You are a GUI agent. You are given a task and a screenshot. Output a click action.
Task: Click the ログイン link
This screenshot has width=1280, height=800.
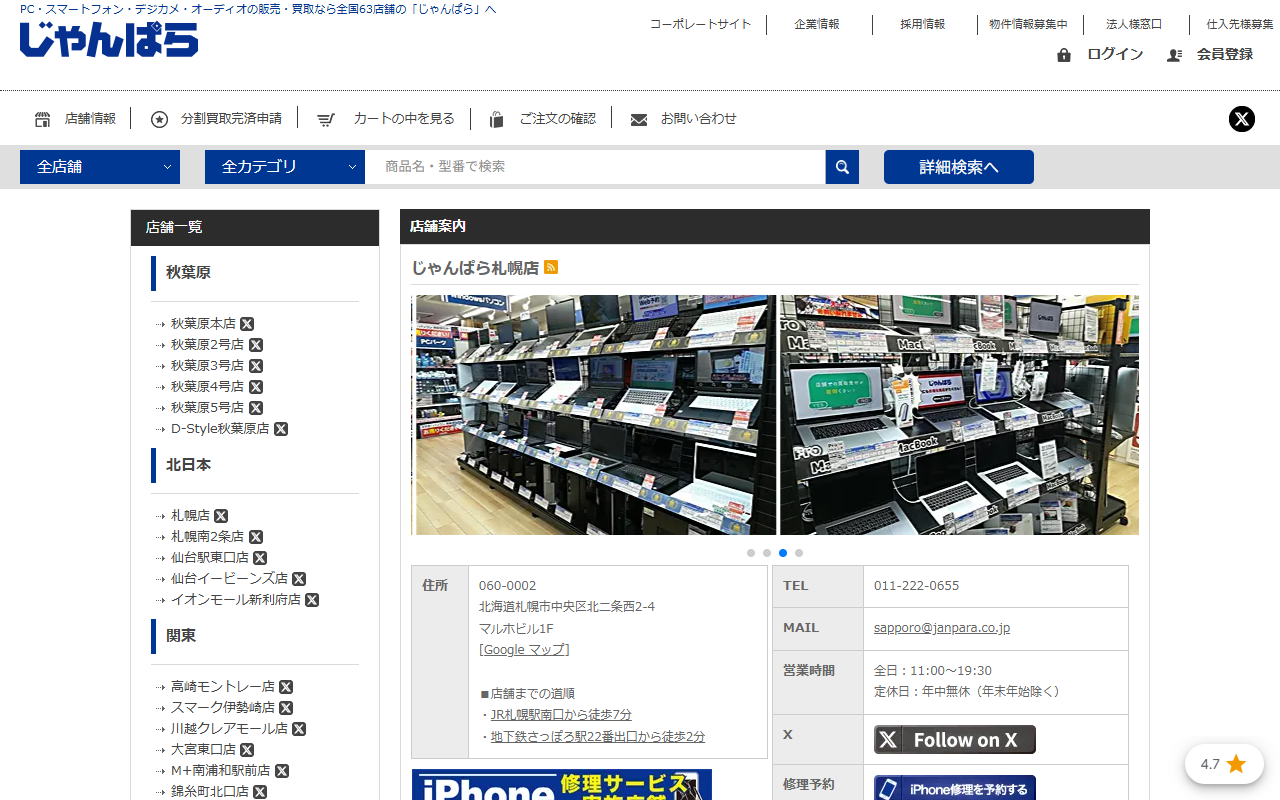[x=1115, y=54]
